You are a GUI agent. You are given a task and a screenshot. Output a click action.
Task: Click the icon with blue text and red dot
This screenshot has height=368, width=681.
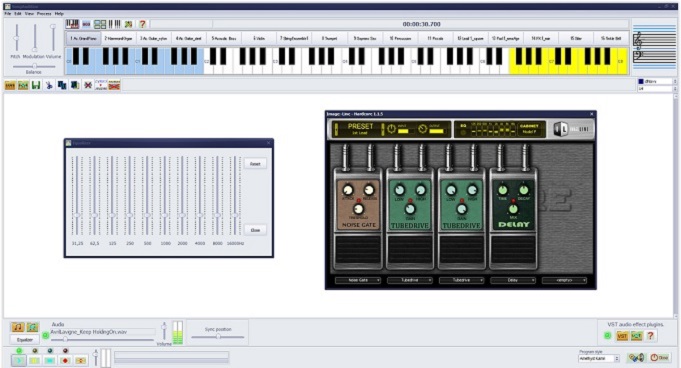(x=101, y=85)
